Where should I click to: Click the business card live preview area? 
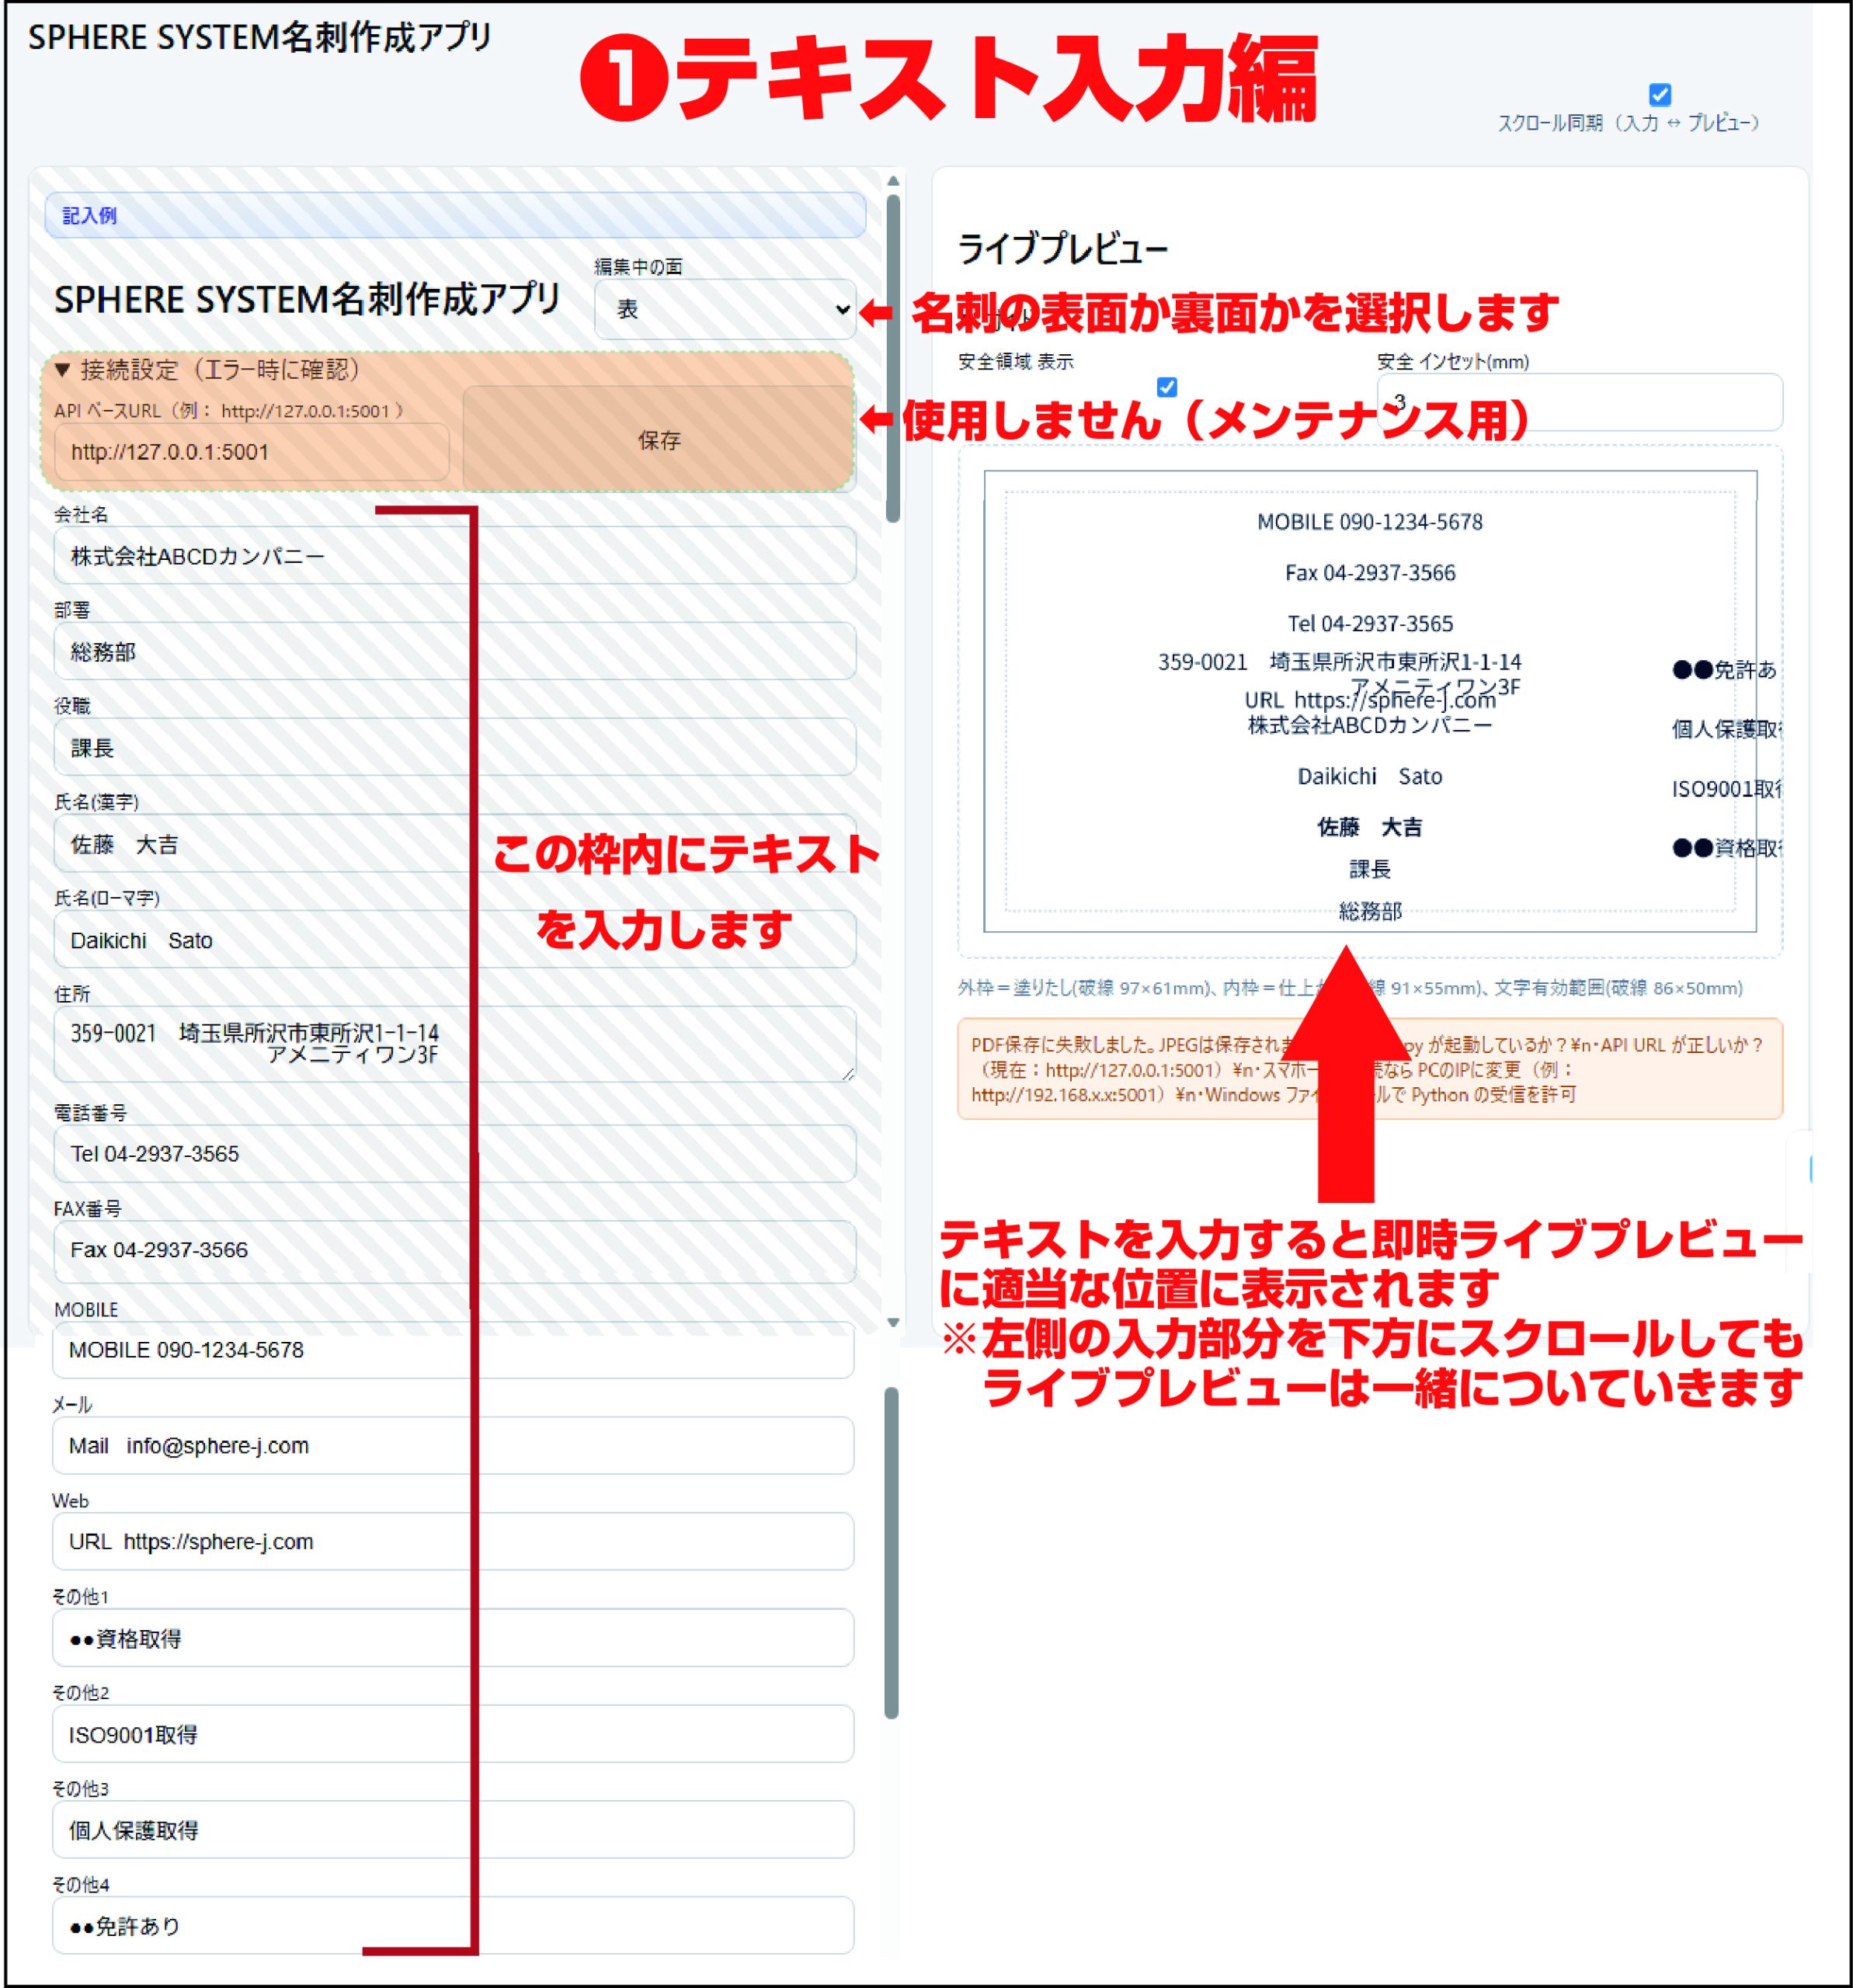point(1369,700)
